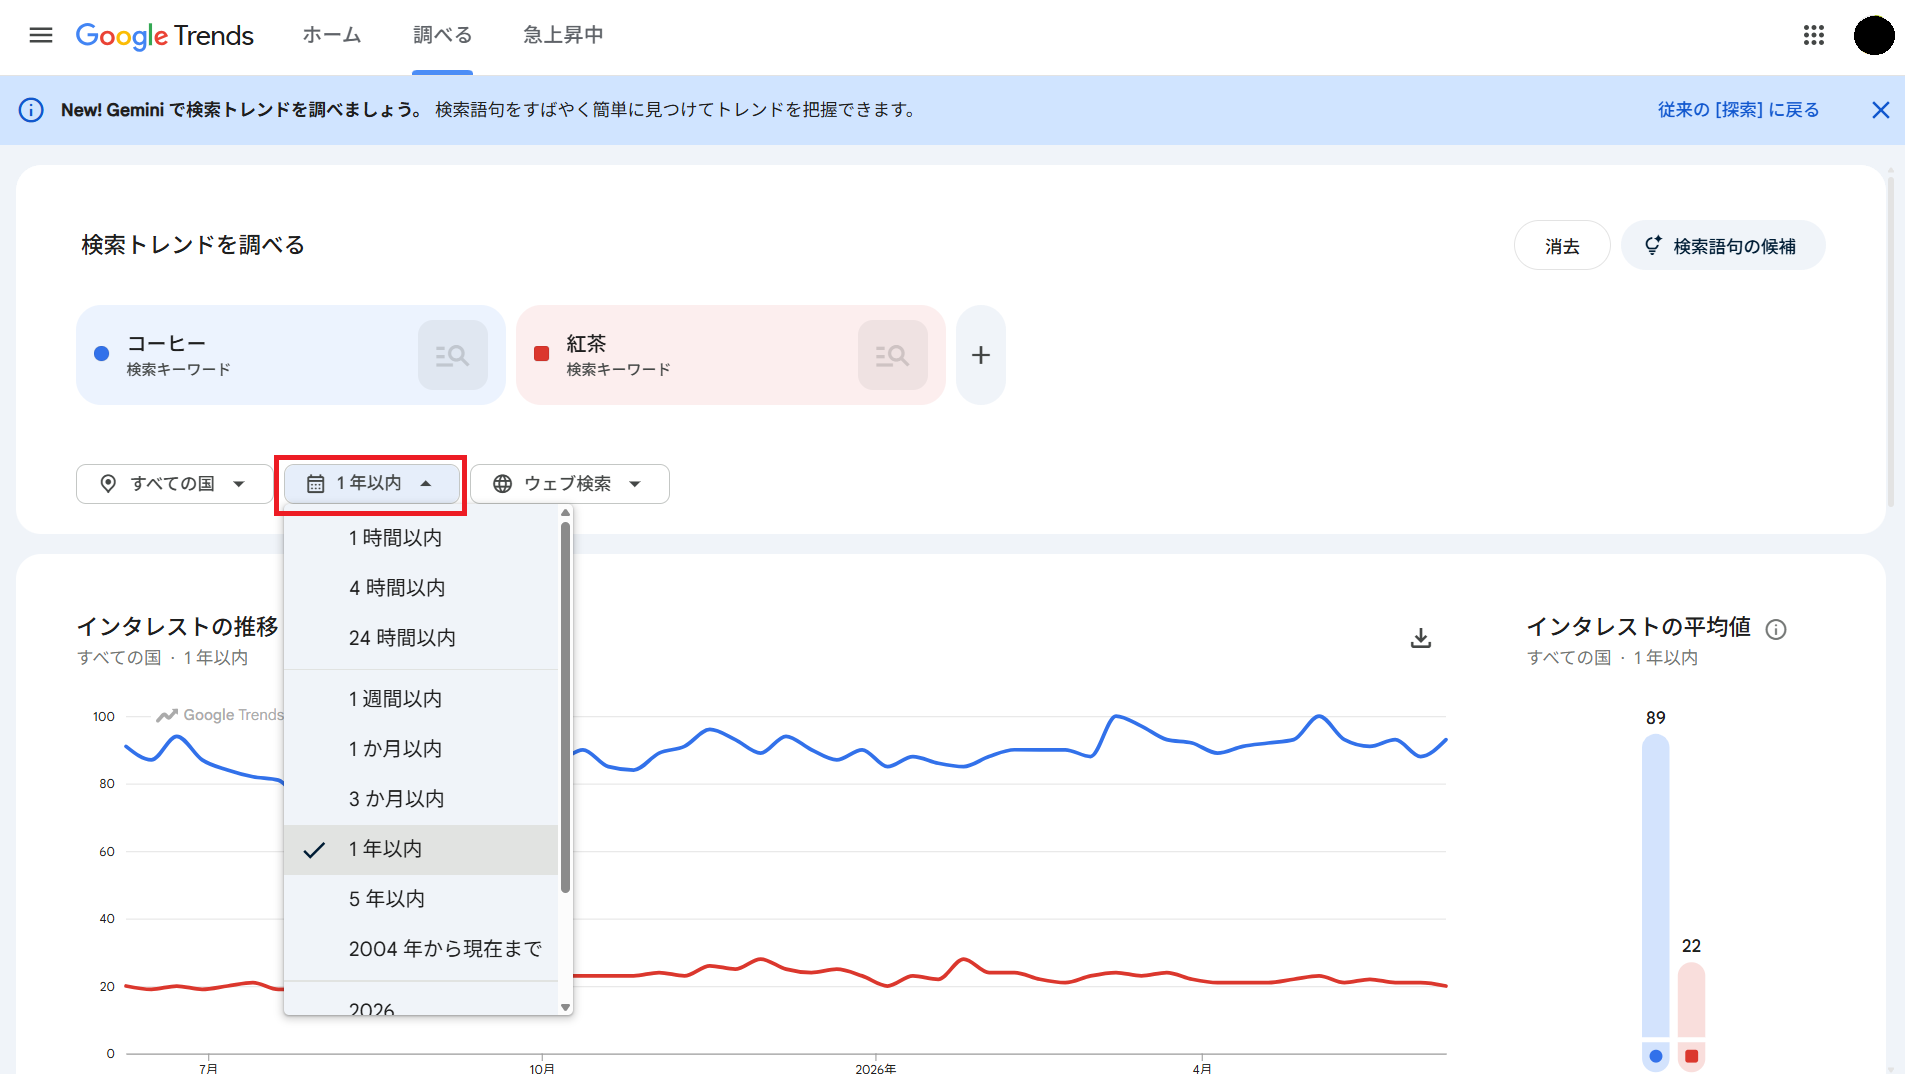Image resolution: width=1905 pixels, height=1074 pixels.
Task: Download the interest over time chart
Action: click(x=1421, y=638)
